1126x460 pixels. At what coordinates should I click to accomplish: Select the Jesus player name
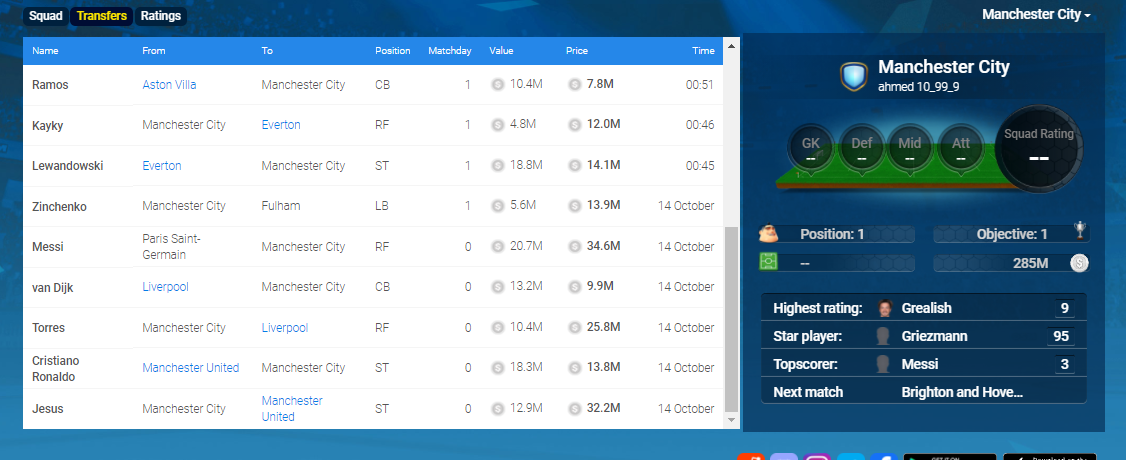tap(47, 409)
